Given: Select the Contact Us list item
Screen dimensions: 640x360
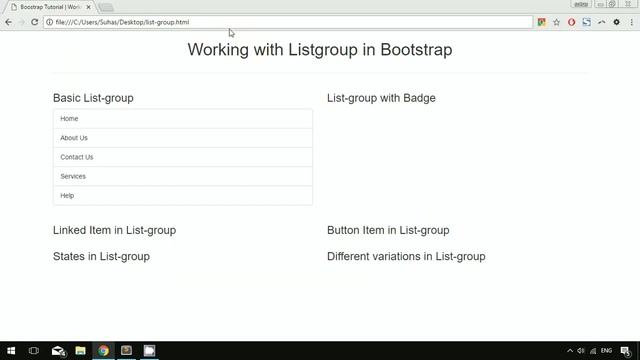Looking at the screenshot, I should pyautogui.click(x=183, y=157).
